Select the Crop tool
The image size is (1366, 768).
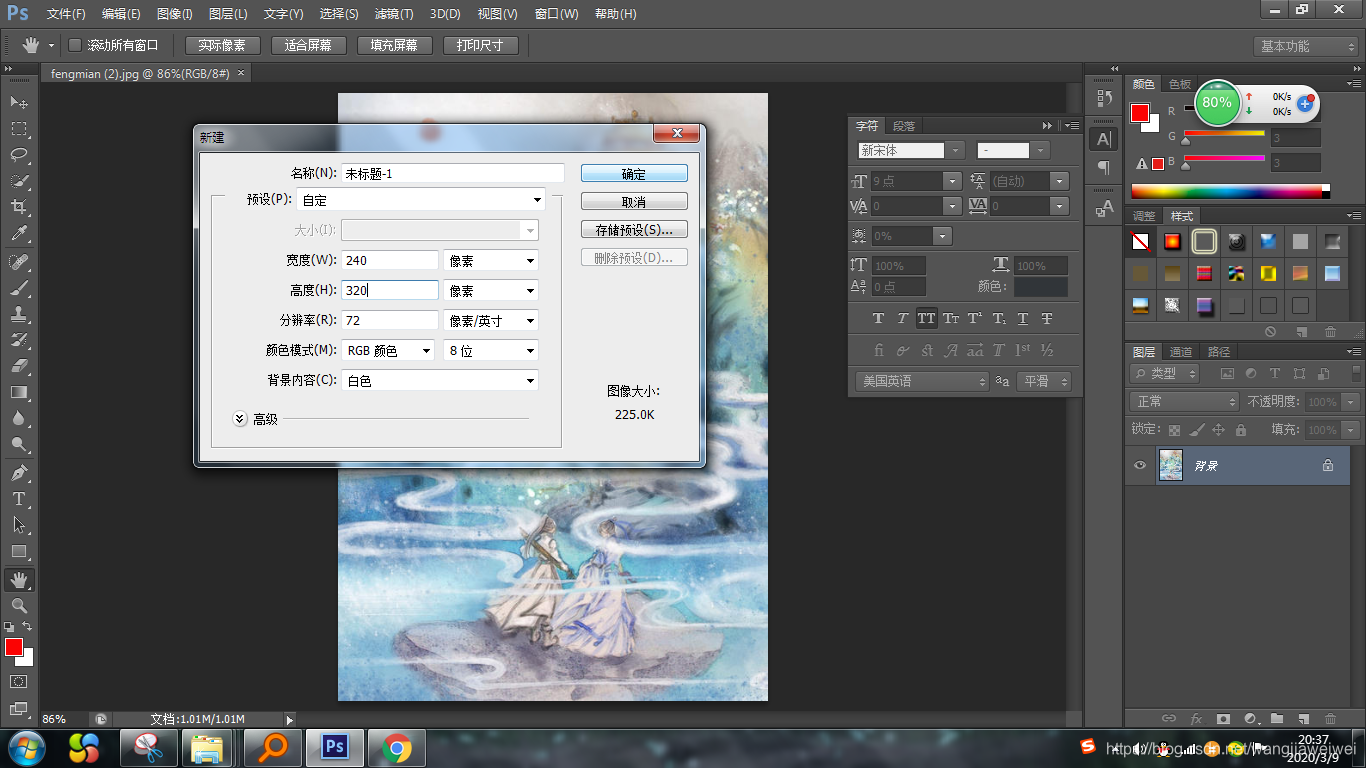click(19, 207)
